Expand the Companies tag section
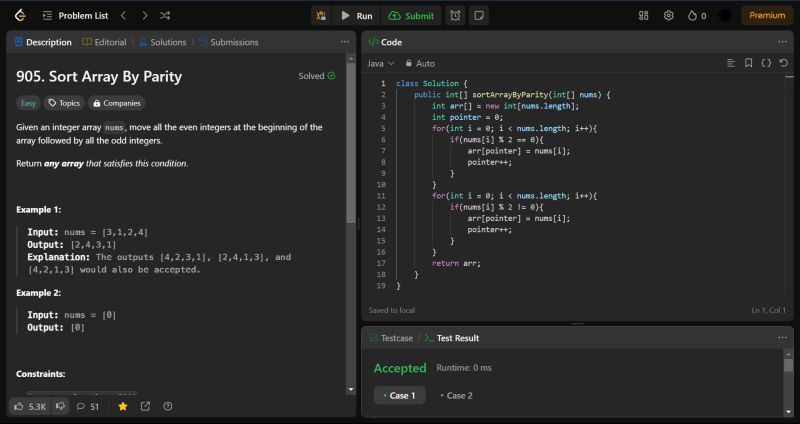This screenshot has height=424, width=800. click(x=116, y=102)
